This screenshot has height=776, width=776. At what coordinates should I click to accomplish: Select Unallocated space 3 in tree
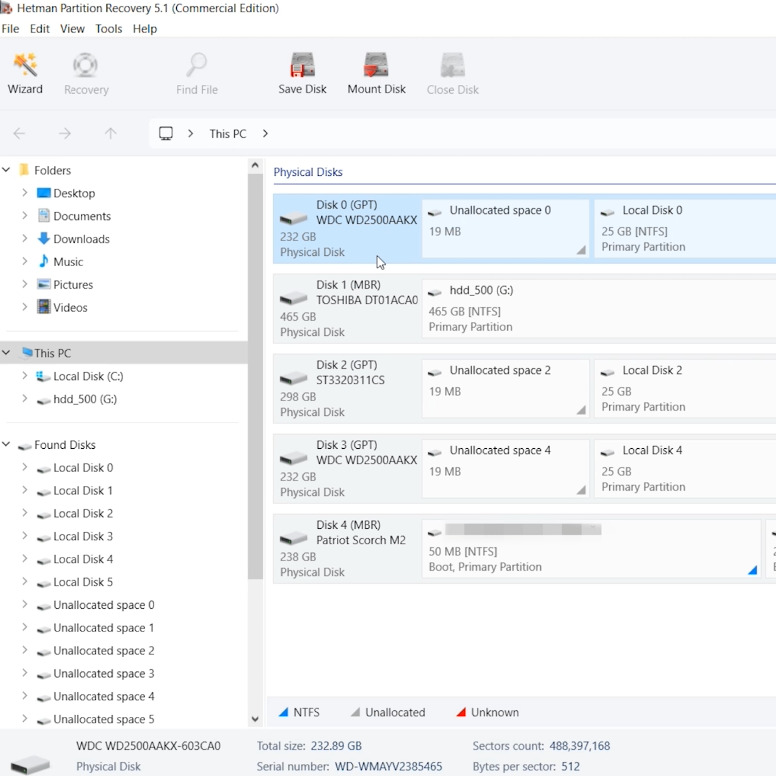click(104, 674)
